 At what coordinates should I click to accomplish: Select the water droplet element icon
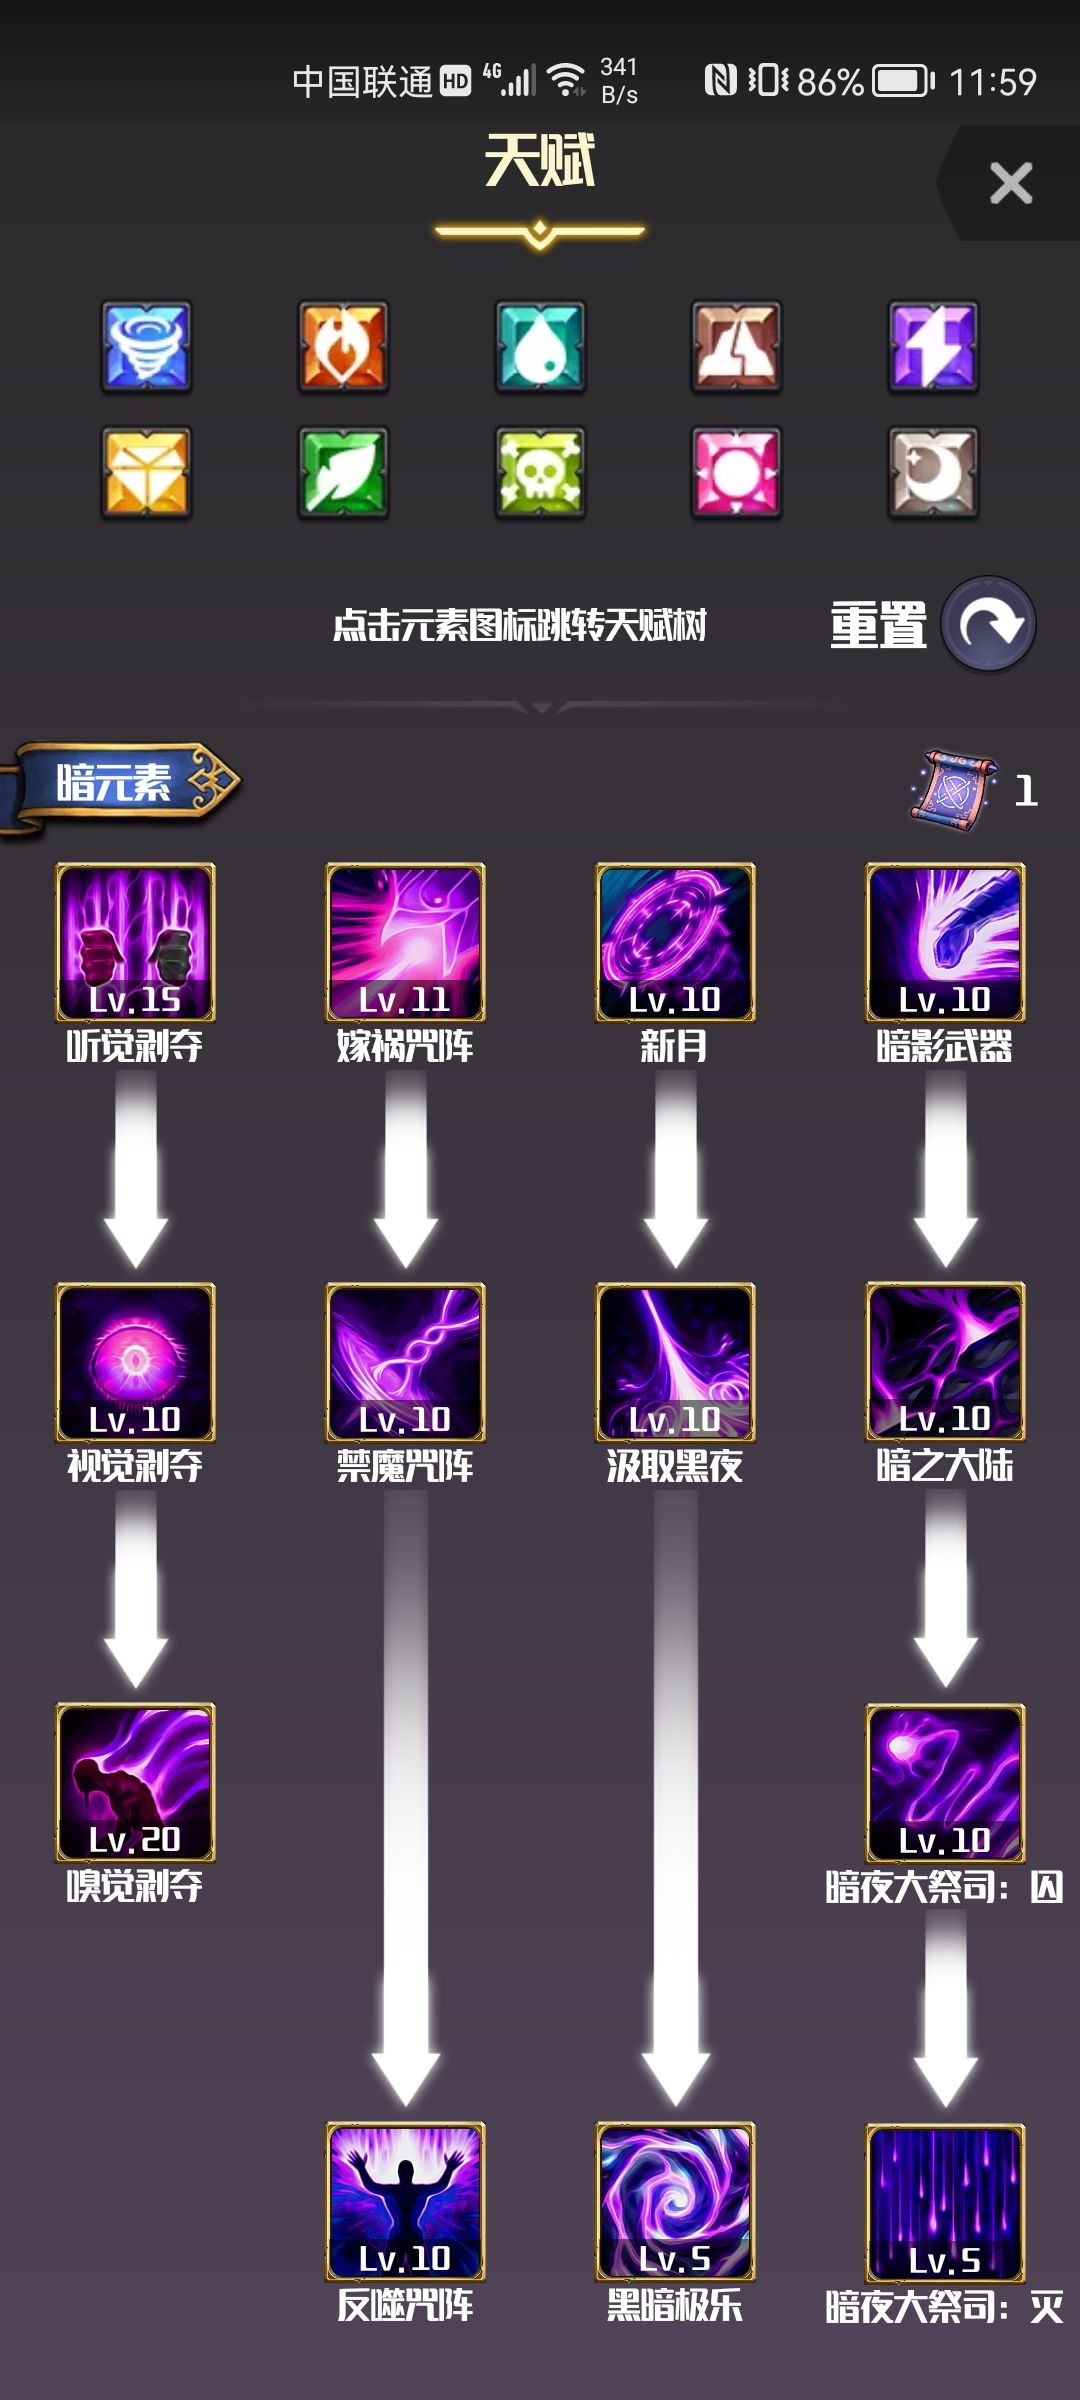(x=540, y=346)
